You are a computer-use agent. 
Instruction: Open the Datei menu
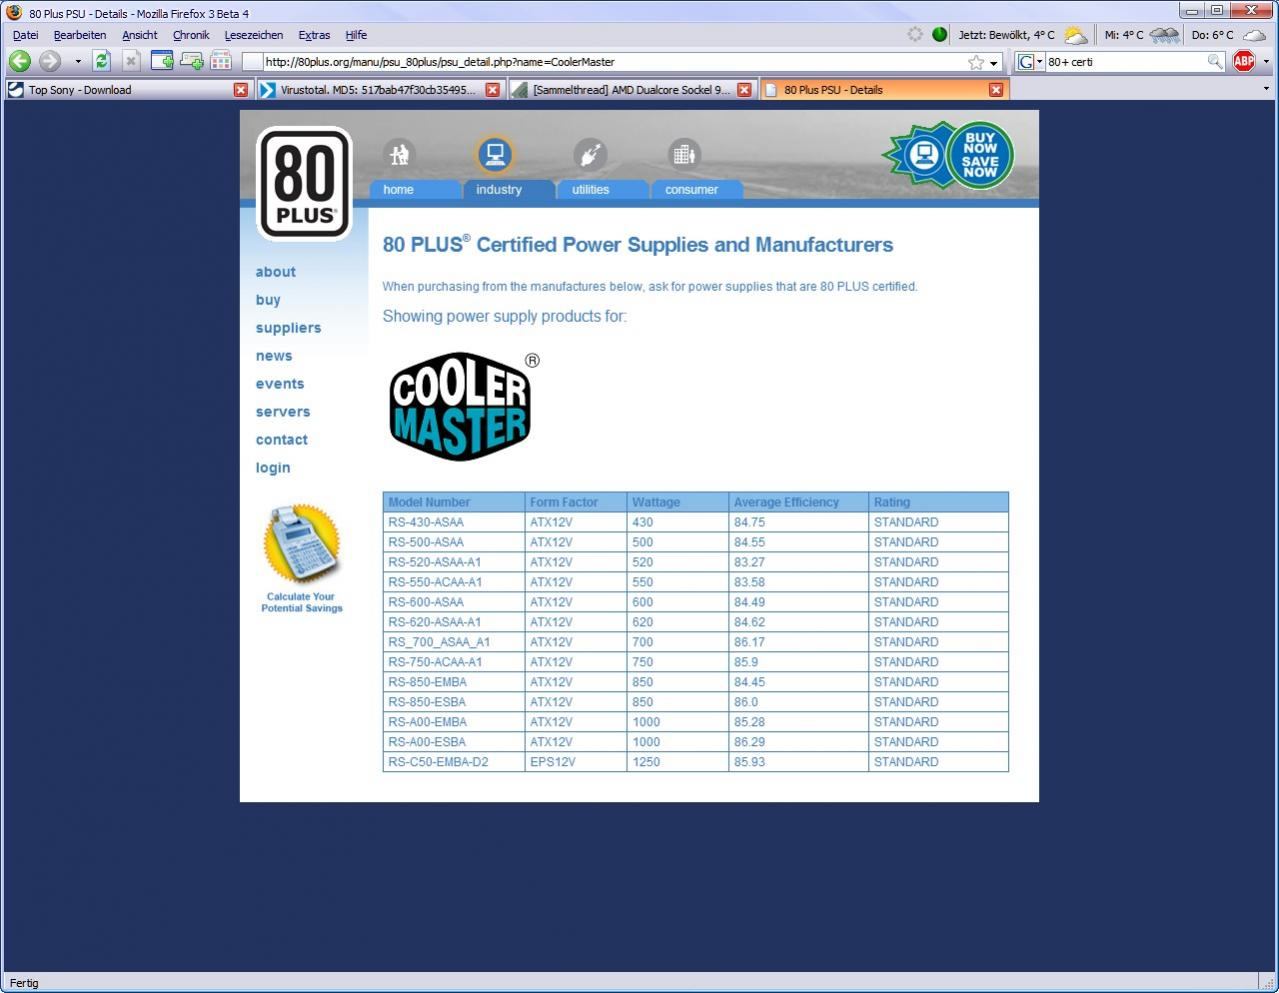click(x=25, y=35)
